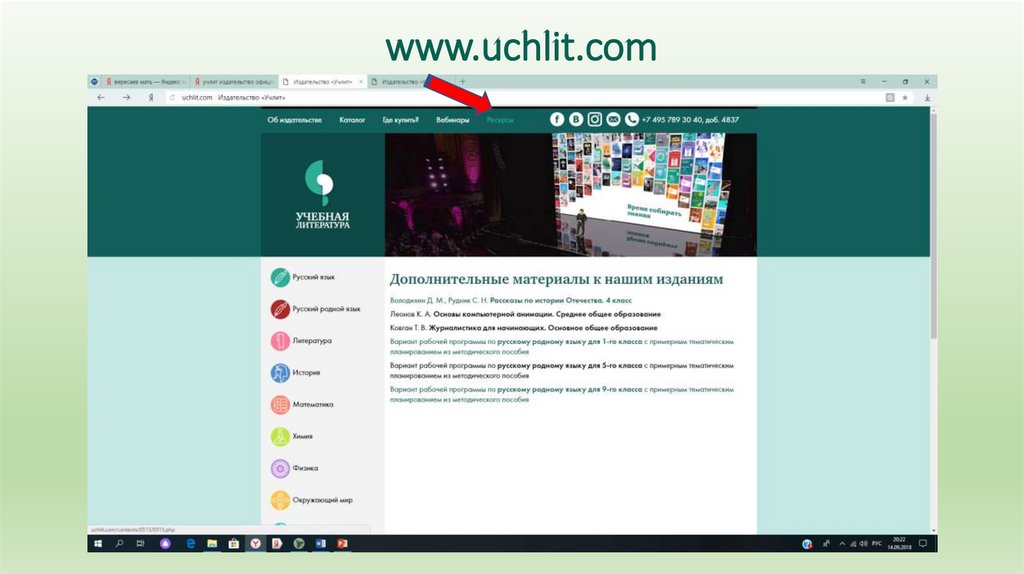Switch to PowerPoint on the taskbar
This screenshot has height=574, width=1024.
pyautogui.click(x=342, y=543)
